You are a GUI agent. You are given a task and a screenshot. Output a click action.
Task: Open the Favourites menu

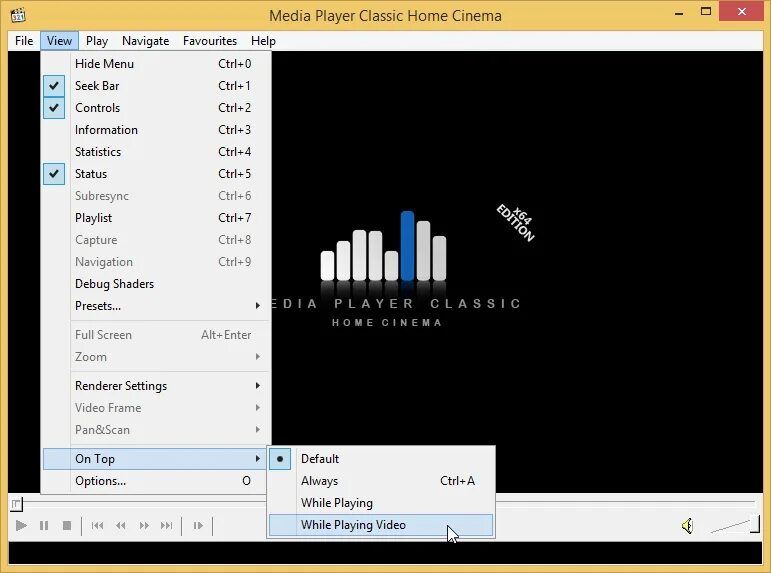[x=210, y=41]
